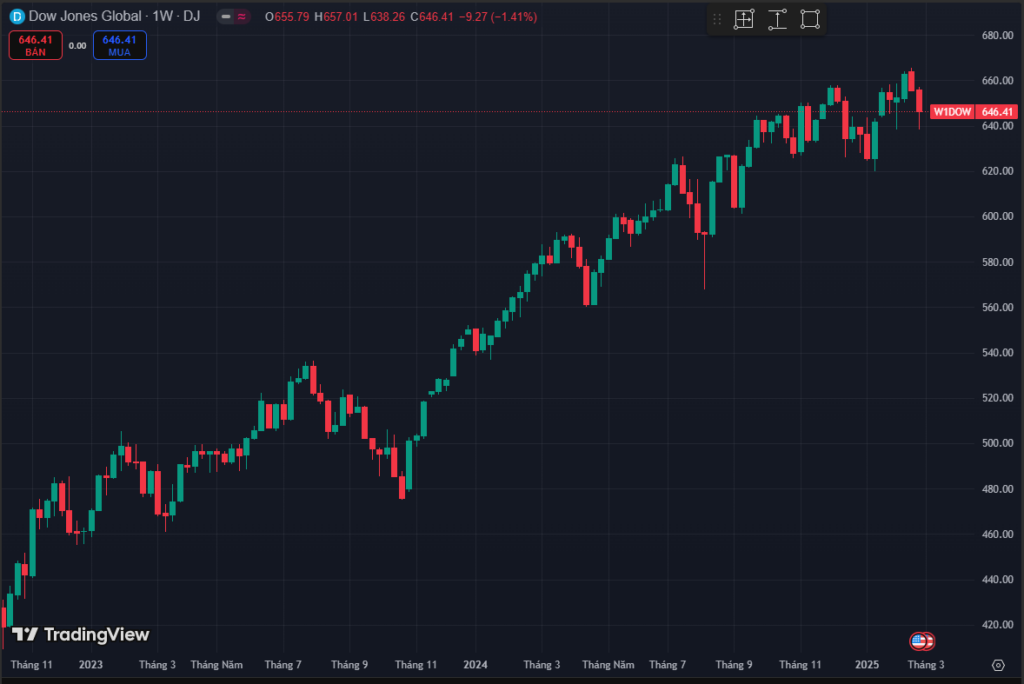Click the US flag event marker icon
Image resolution: width=1024 pixels, height=684 pixels.
pos(921,642)
